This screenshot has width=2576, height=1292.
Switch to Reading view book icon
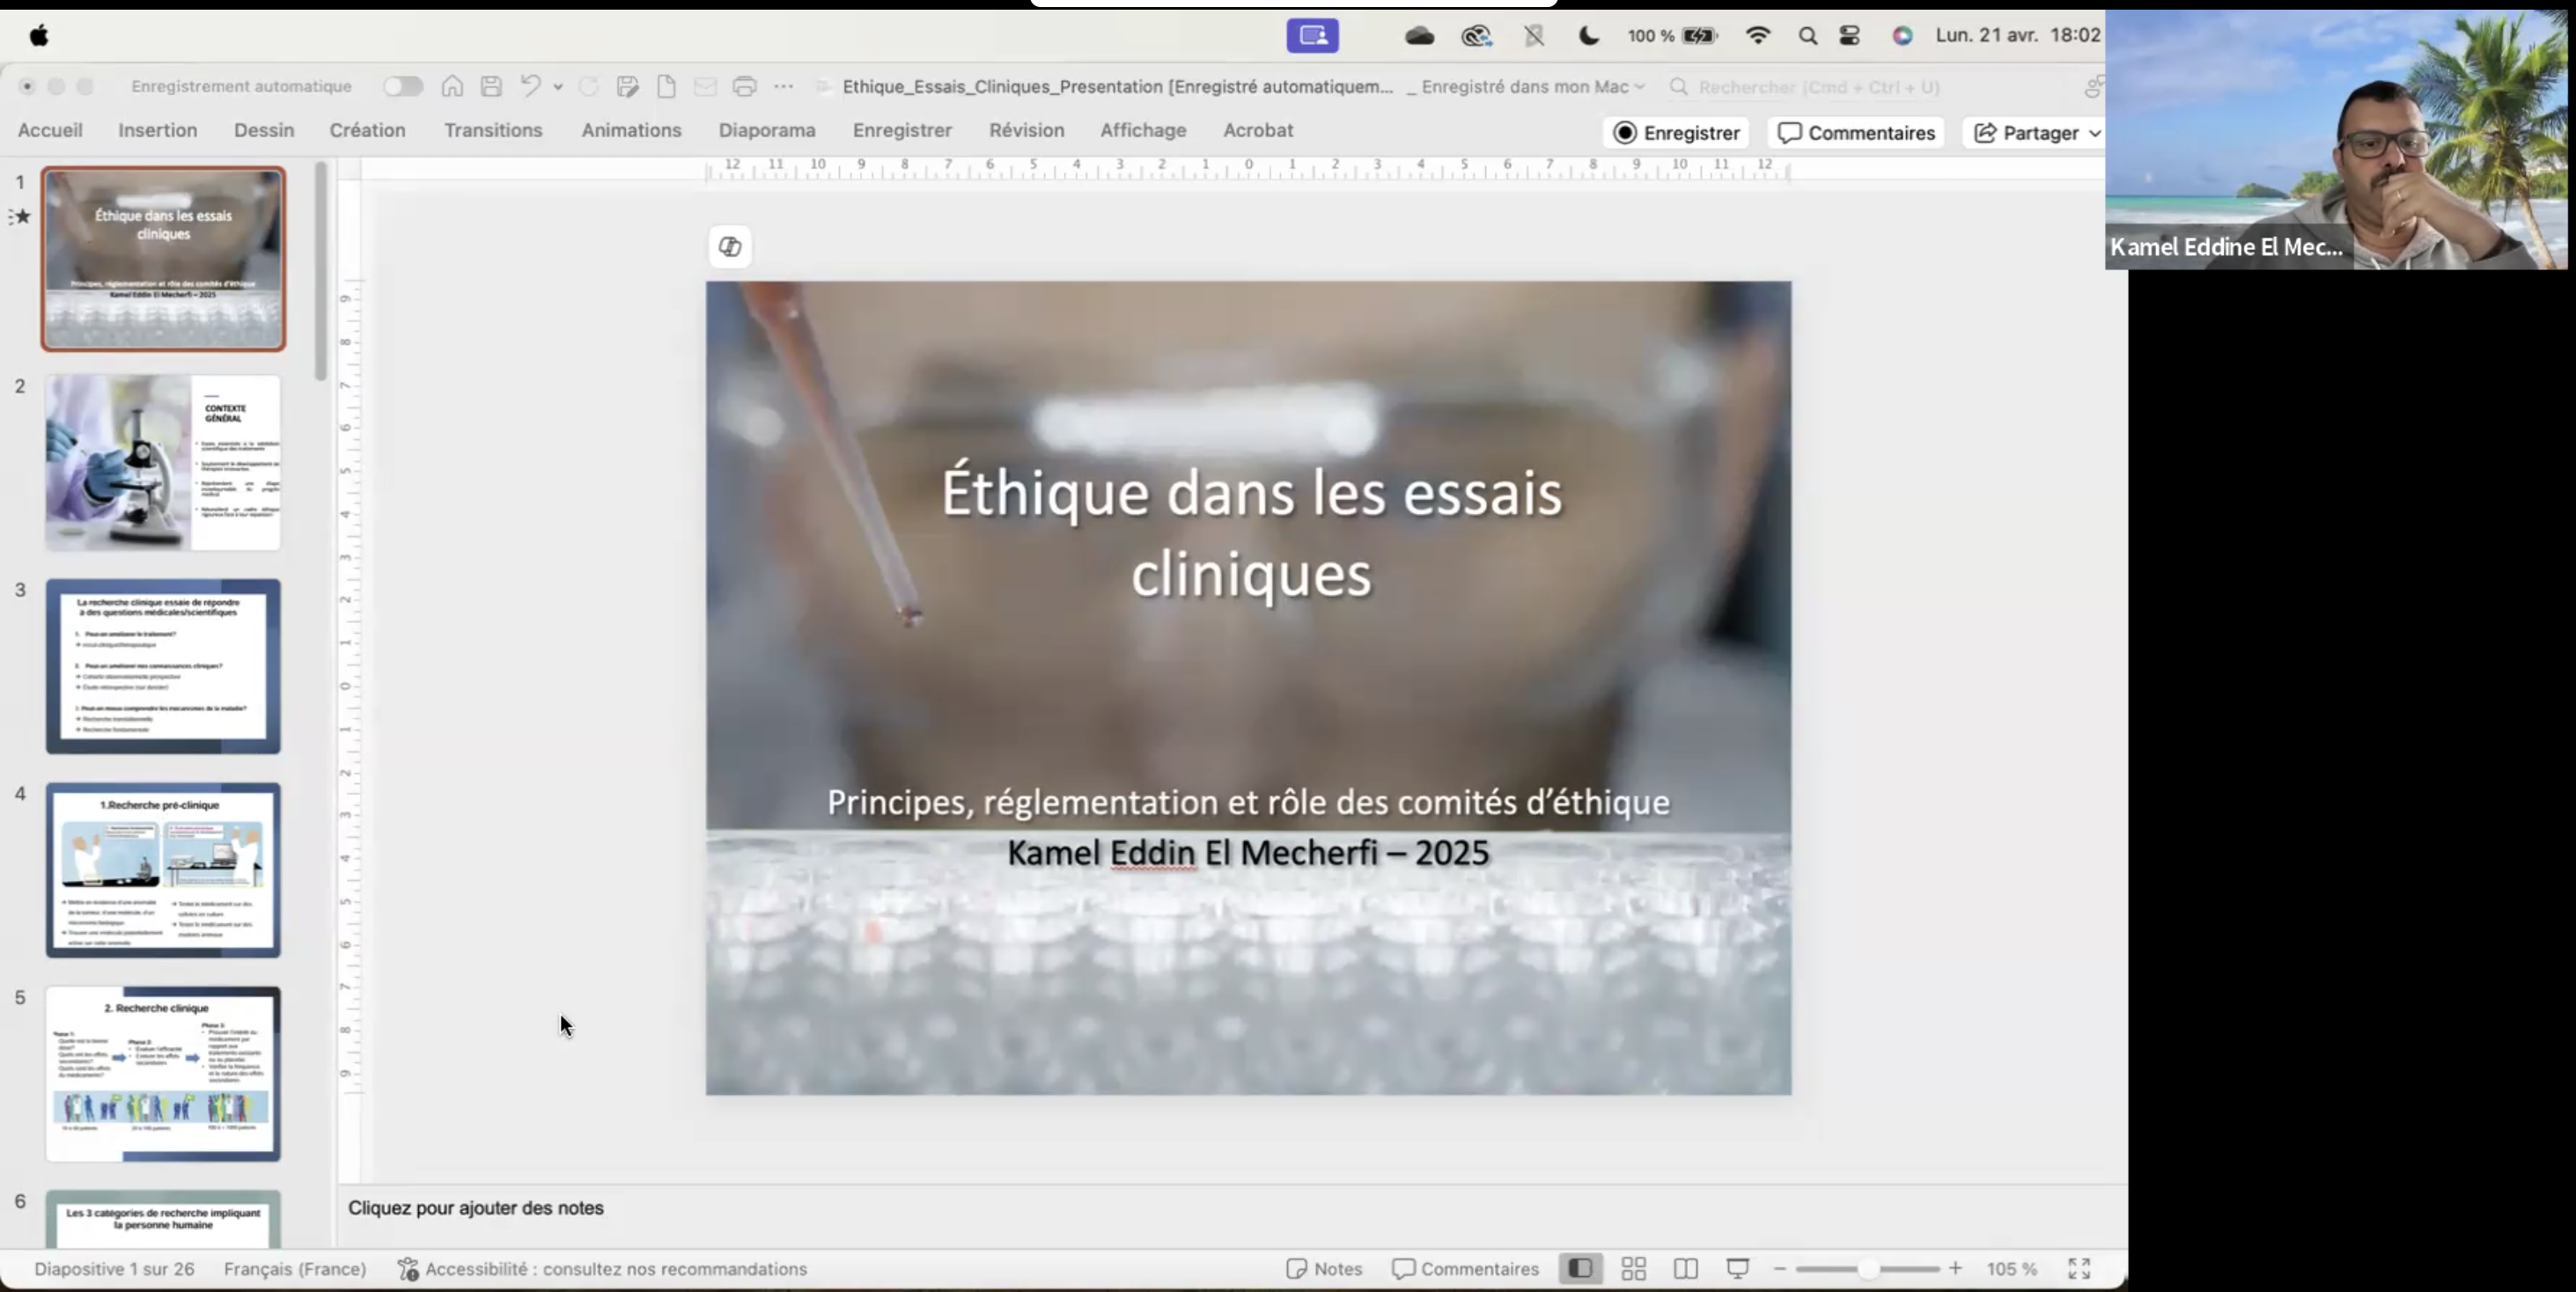(1686, 1269)
